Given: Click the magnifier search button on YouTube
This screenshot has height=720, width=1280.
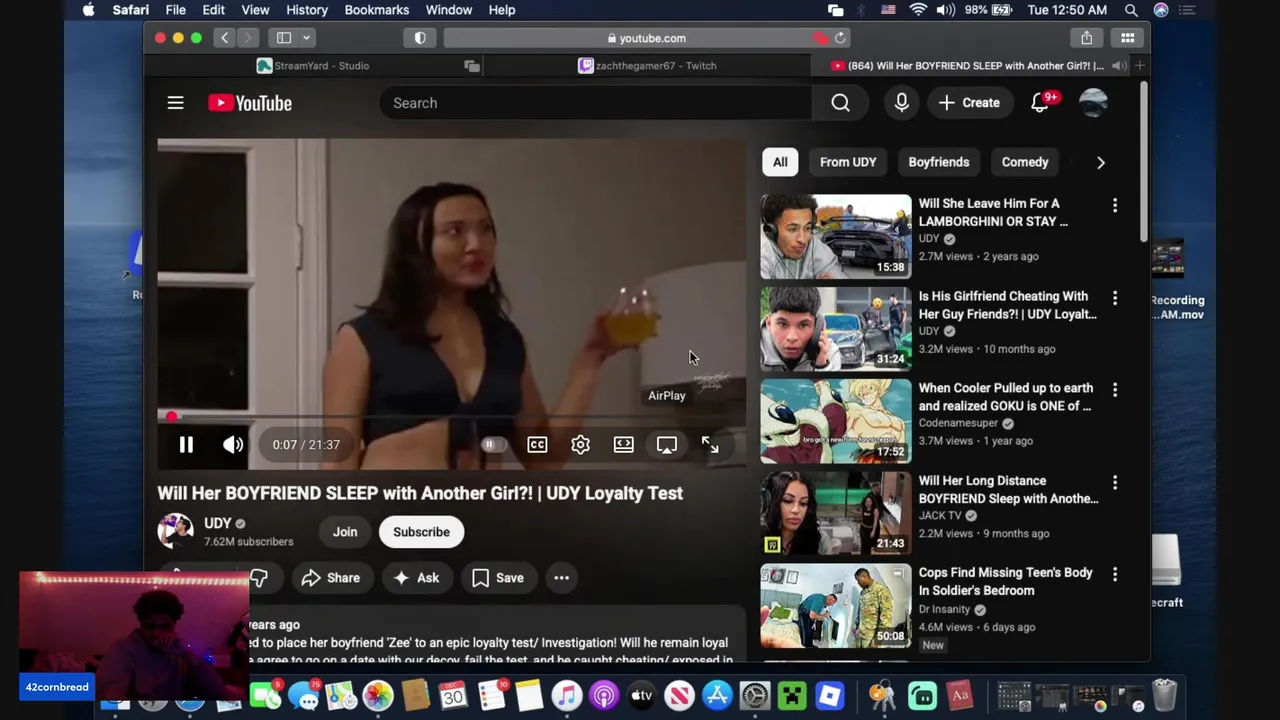Looking at the screenshot, I should pyautogui.click(x=840, y=103).
